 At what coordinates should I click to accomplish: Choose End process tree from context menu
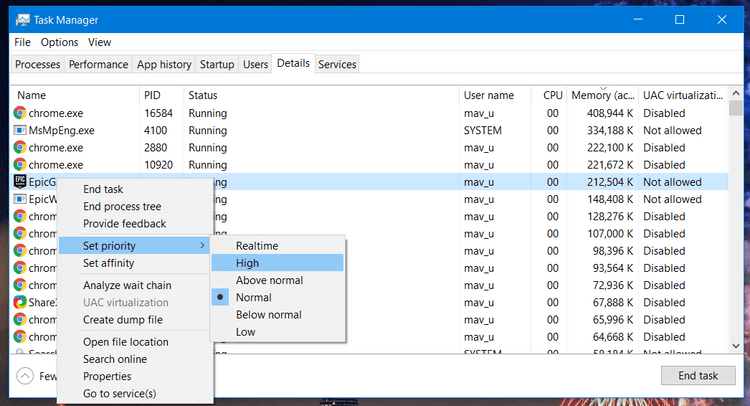[x=124, y=207]
